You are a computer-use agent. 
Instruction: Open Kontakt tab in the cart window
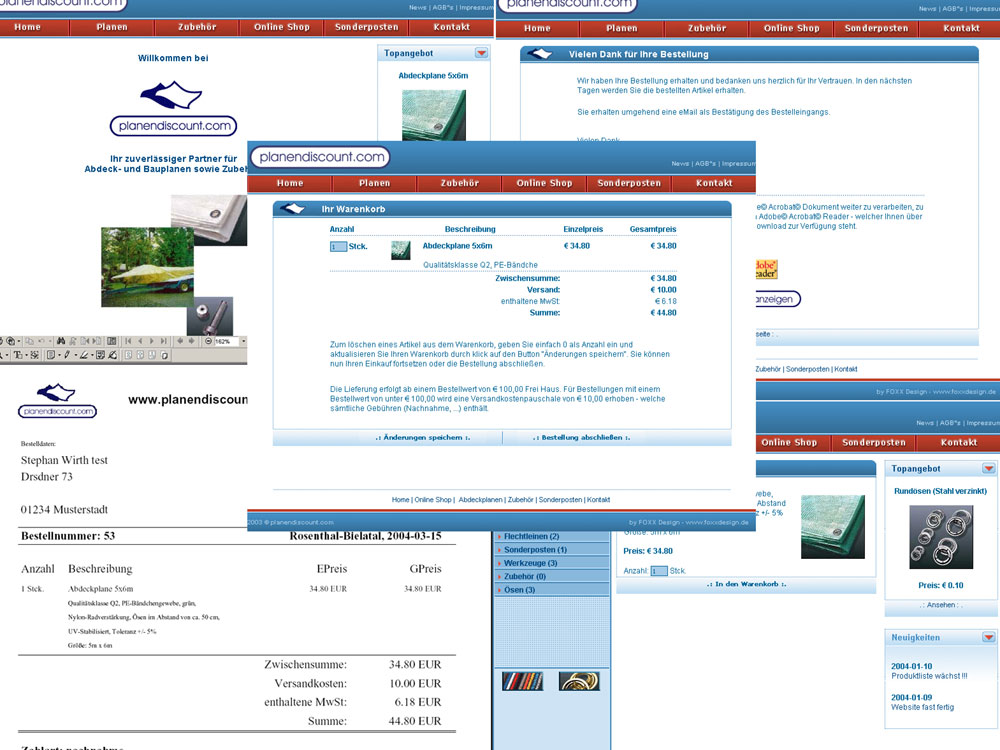pos(714,183)
